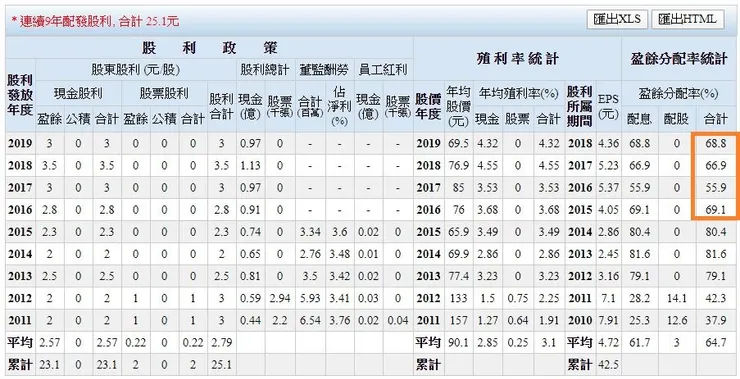Viewport: 740px width, 379px height.
Task: Select total payout ratio 80.4 in 合計 column
Action: click(x=716, y=232)
